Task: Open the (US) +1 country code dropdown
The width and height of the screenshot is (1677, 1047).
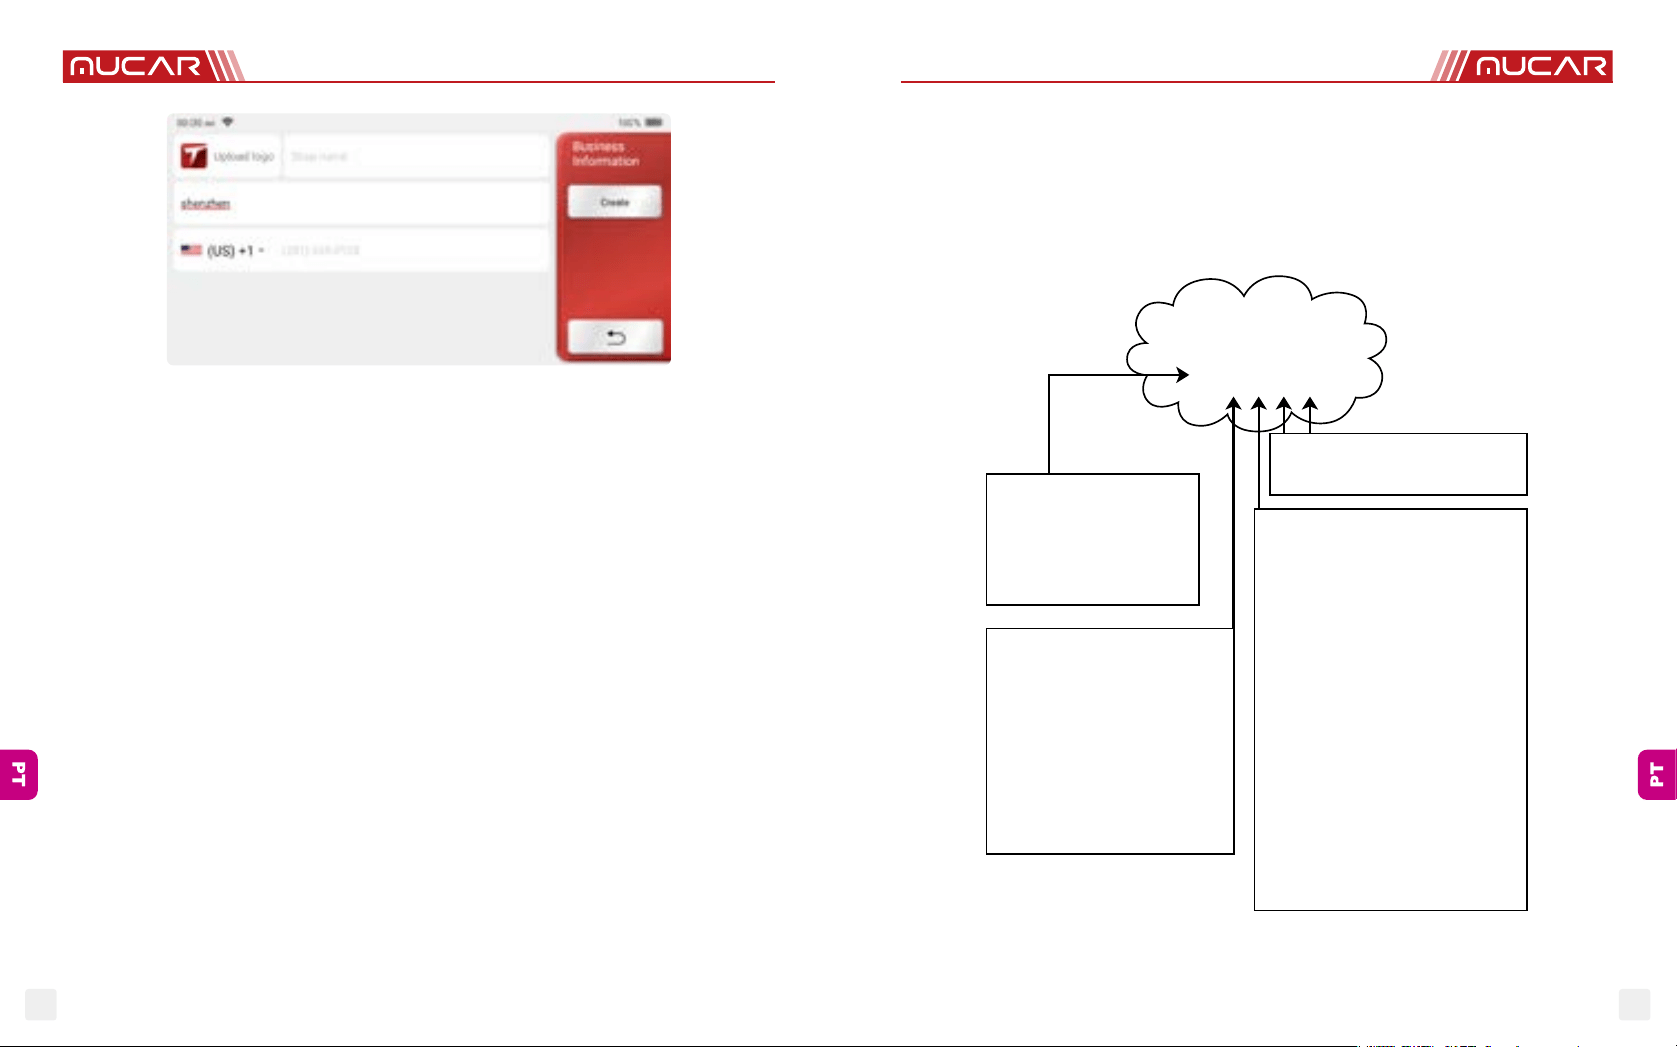Action: [223, 250]
